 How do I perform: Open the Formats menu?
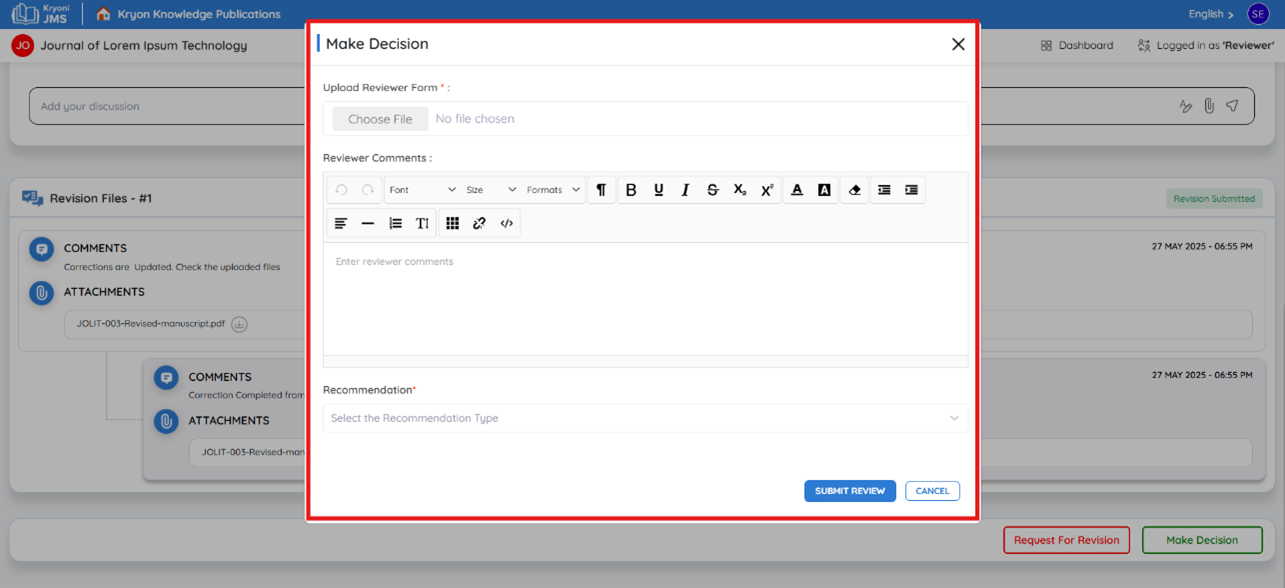[x=554, y=190]
